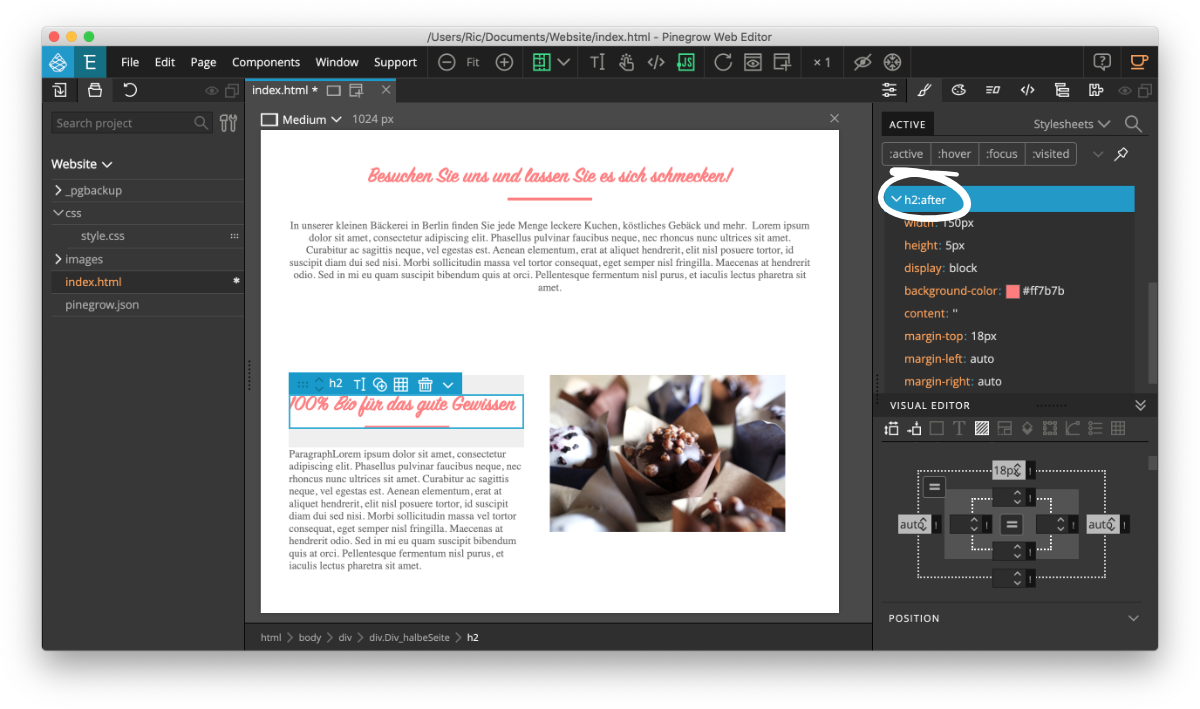Screen dimensions: 1200x709
Task: Select the Text typography icon in Visual Editor
Action: [x=958, y=429]
